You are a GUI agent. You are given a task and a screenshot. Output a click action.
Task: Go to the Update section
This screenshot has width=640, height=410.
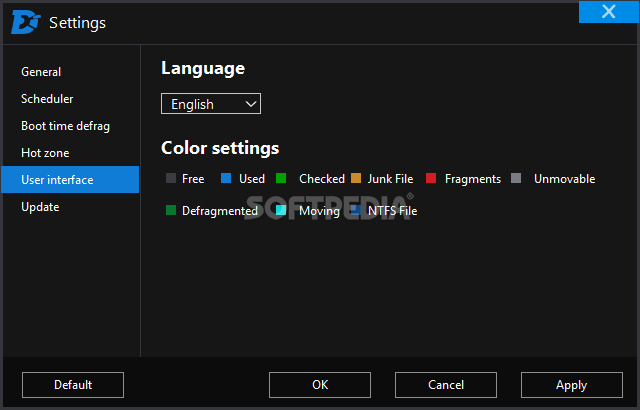point(40,207)
